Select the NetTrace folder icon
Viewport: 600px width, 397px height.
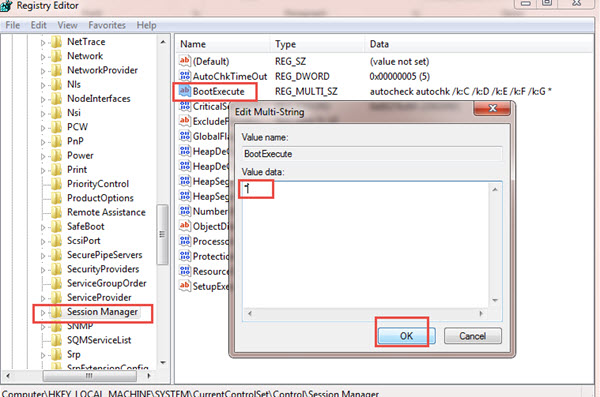pos(56,42)
